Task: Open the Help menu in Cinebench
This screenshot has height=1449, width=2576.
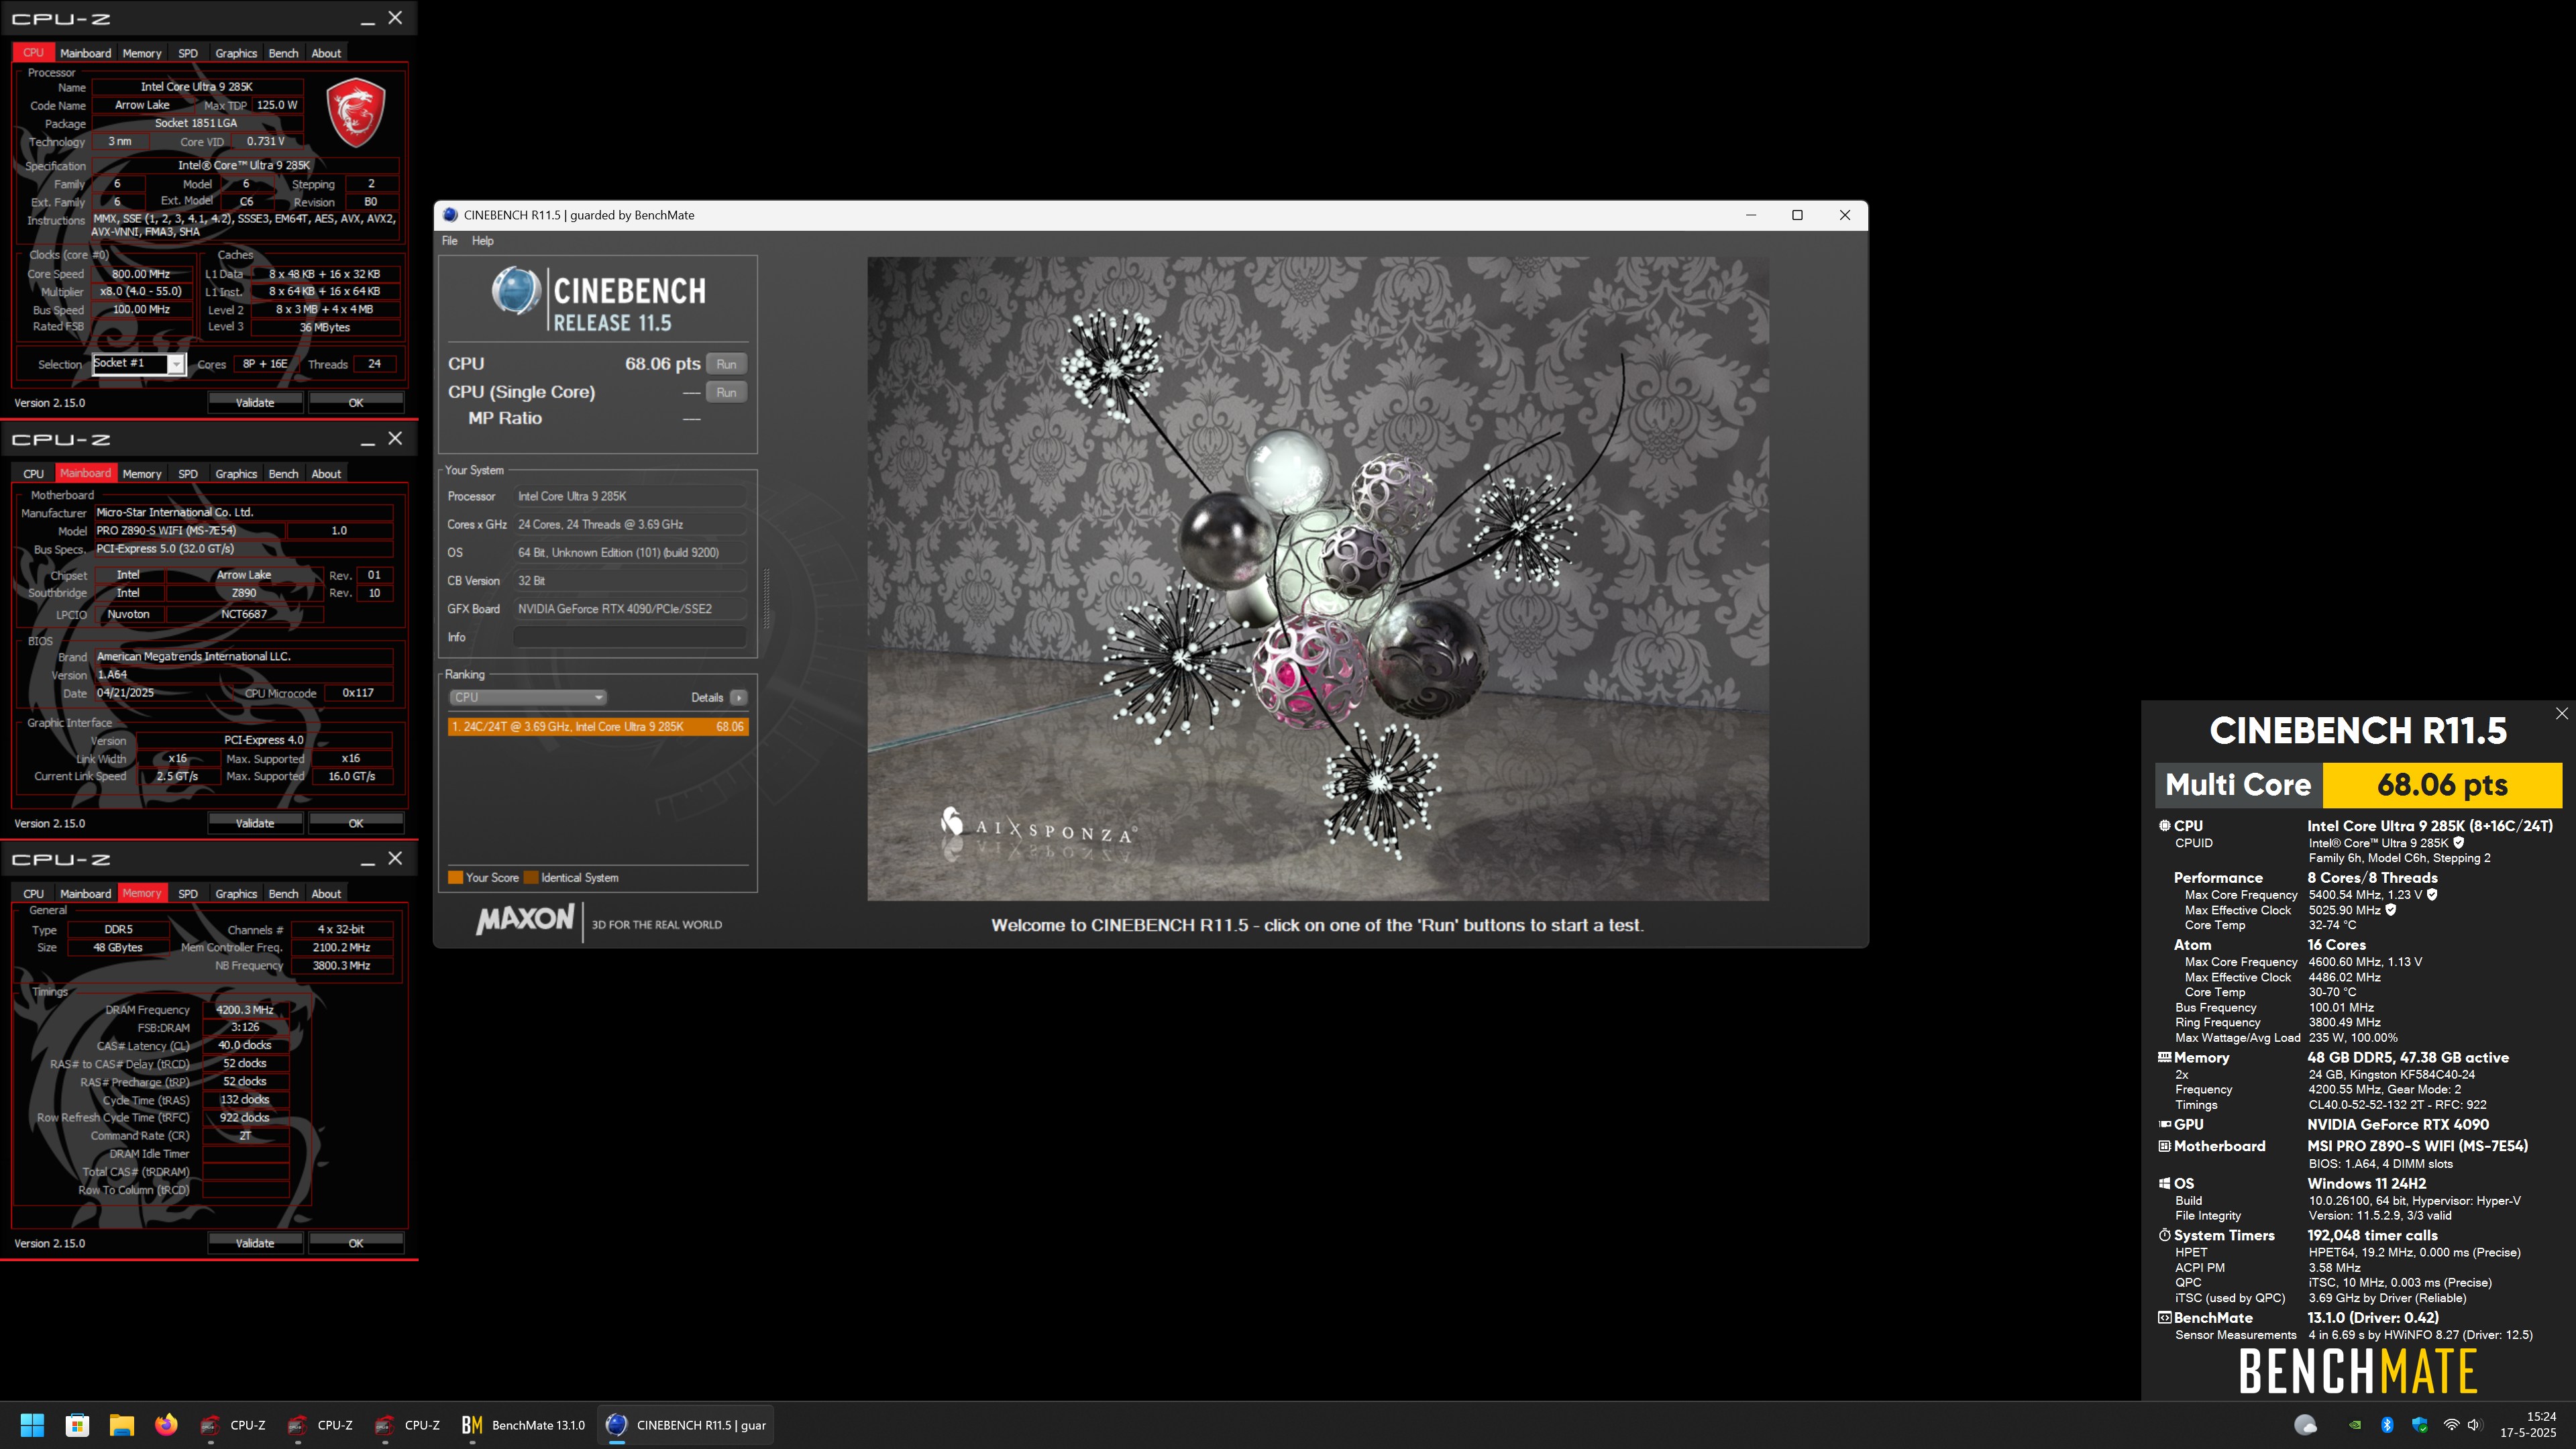Action: click(x=483, y=241)
